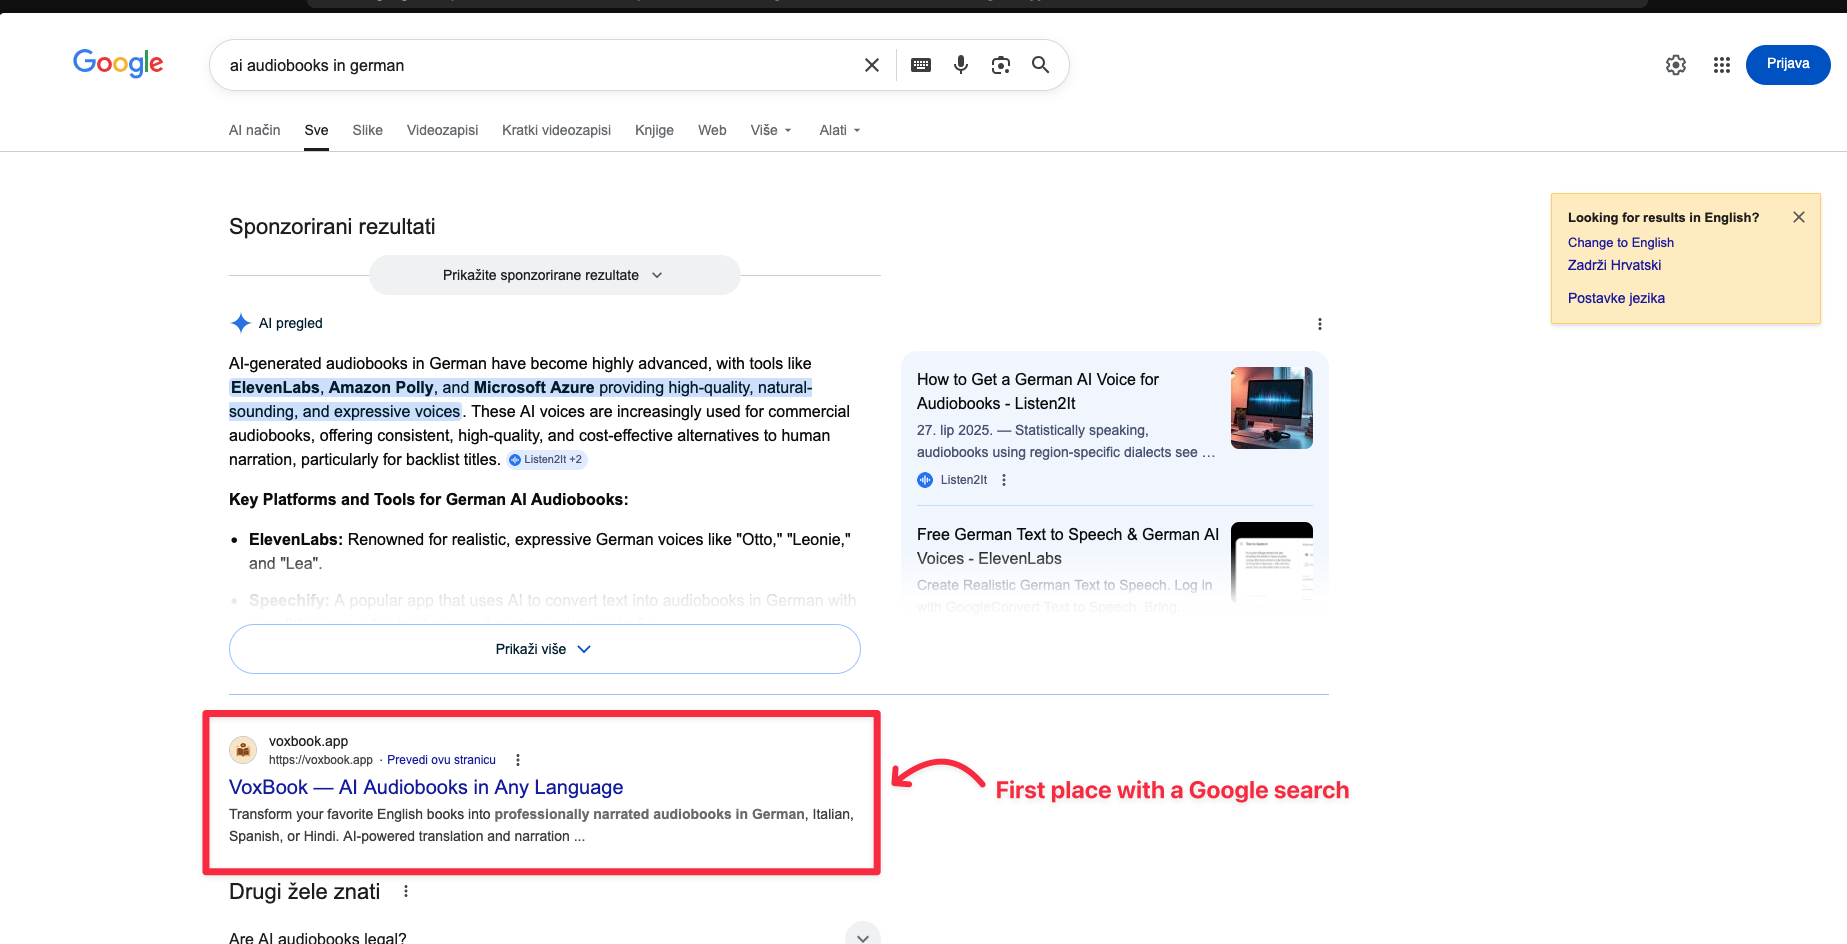Screen dimensions: 1847x944
Task: Click the https://voxbook.app URL text
Action: (321, 760)
